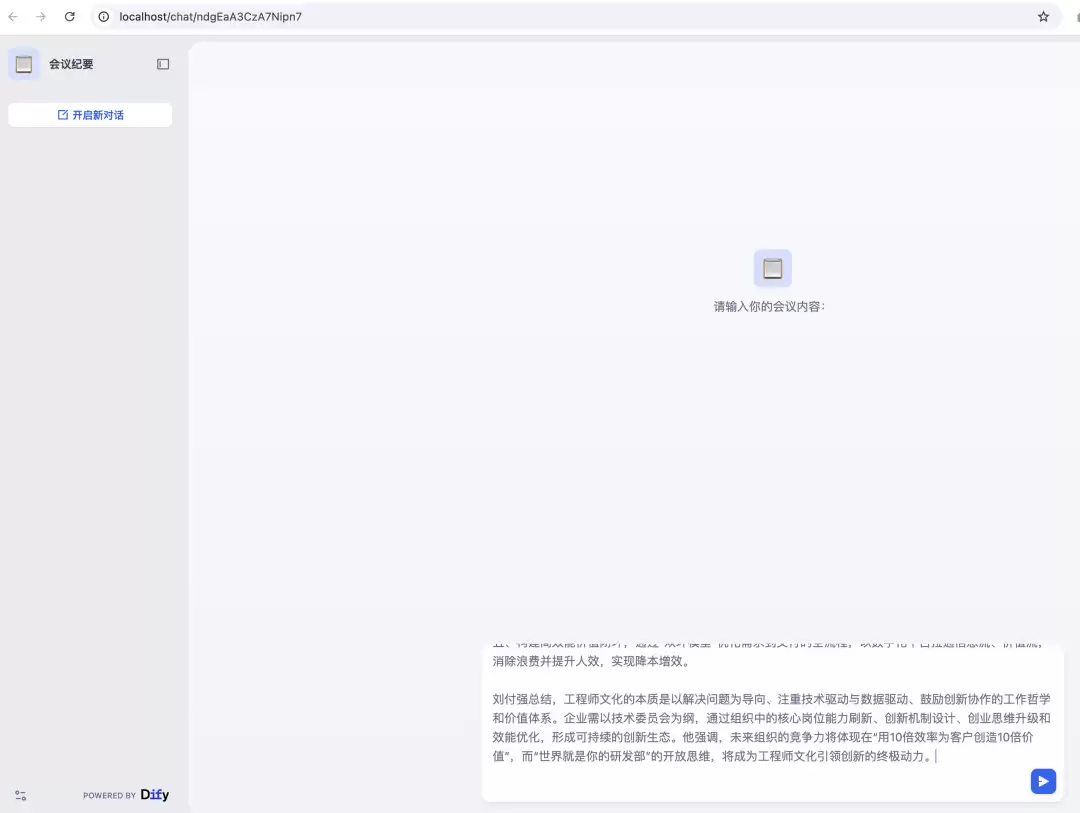
Task: Click the 请输入你的会议内容 prompt text
Action: [x=769, y=307]
